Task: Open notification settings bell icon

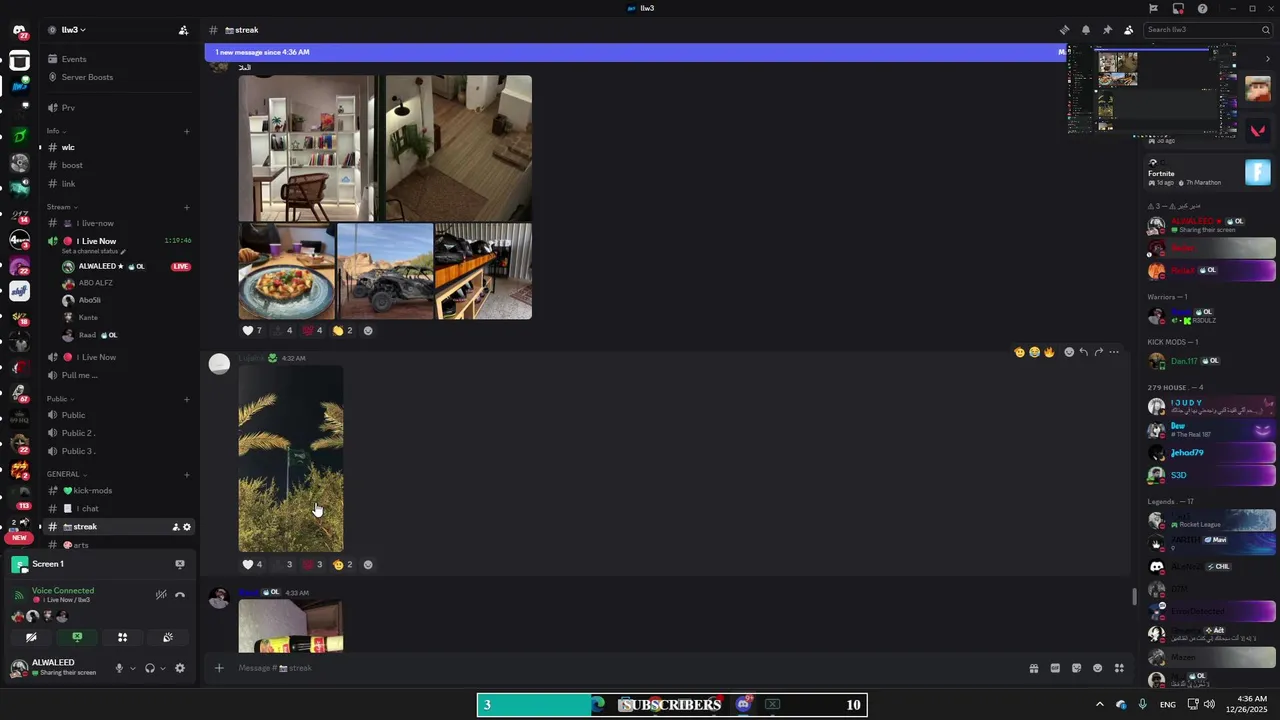Action: click(1086, 30)
